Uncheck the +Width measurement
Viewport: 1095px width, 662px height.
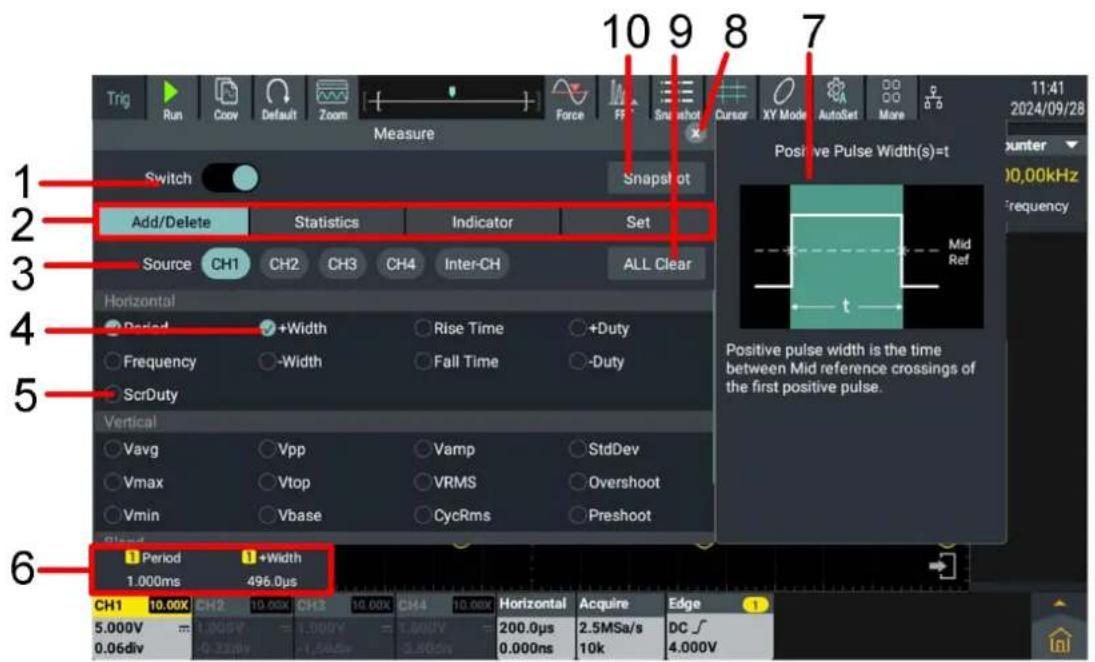267,328
